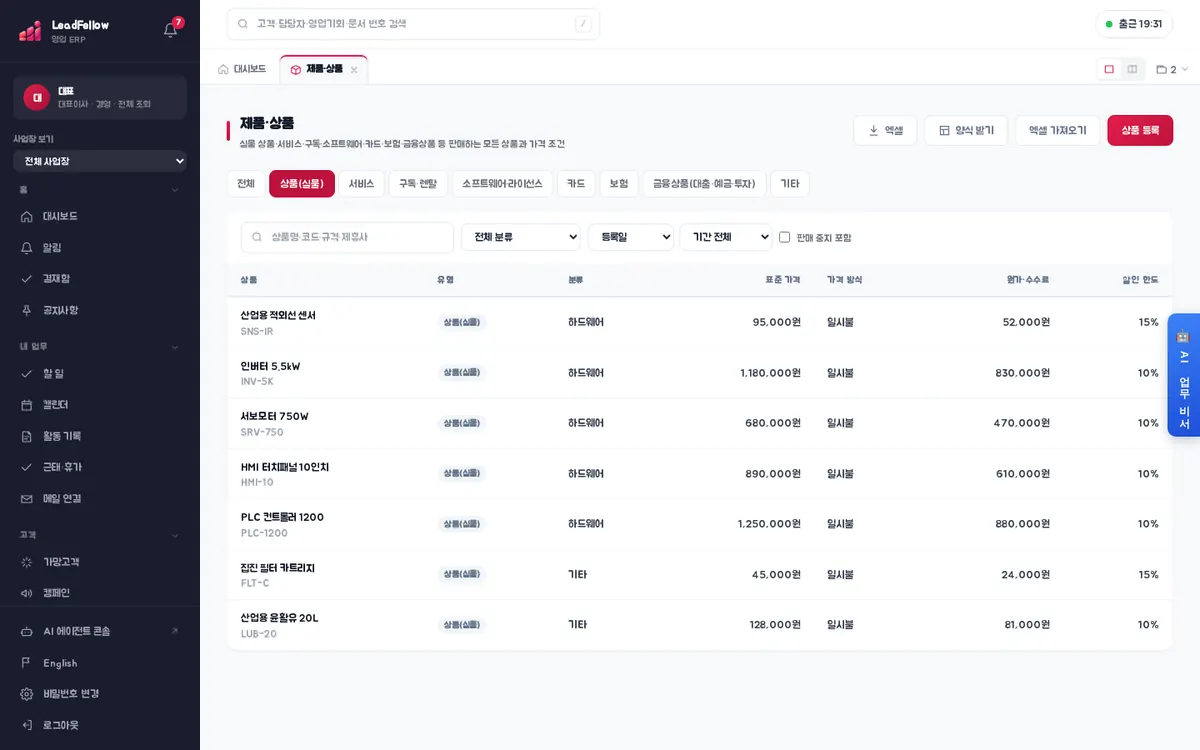Click the 활동 기록 document icon
This screenshot has width=1200, height=750.
click(x=27, y=436)
